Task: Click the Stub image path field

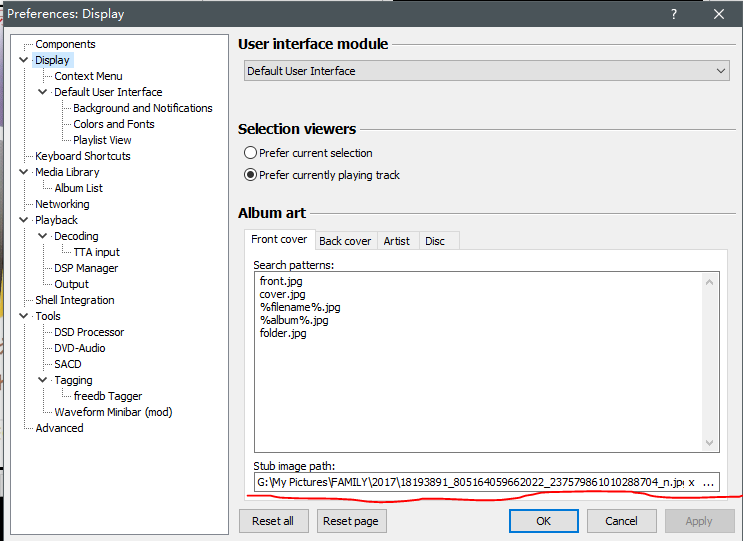Action: pyautogui.click(x=470, y=483)
